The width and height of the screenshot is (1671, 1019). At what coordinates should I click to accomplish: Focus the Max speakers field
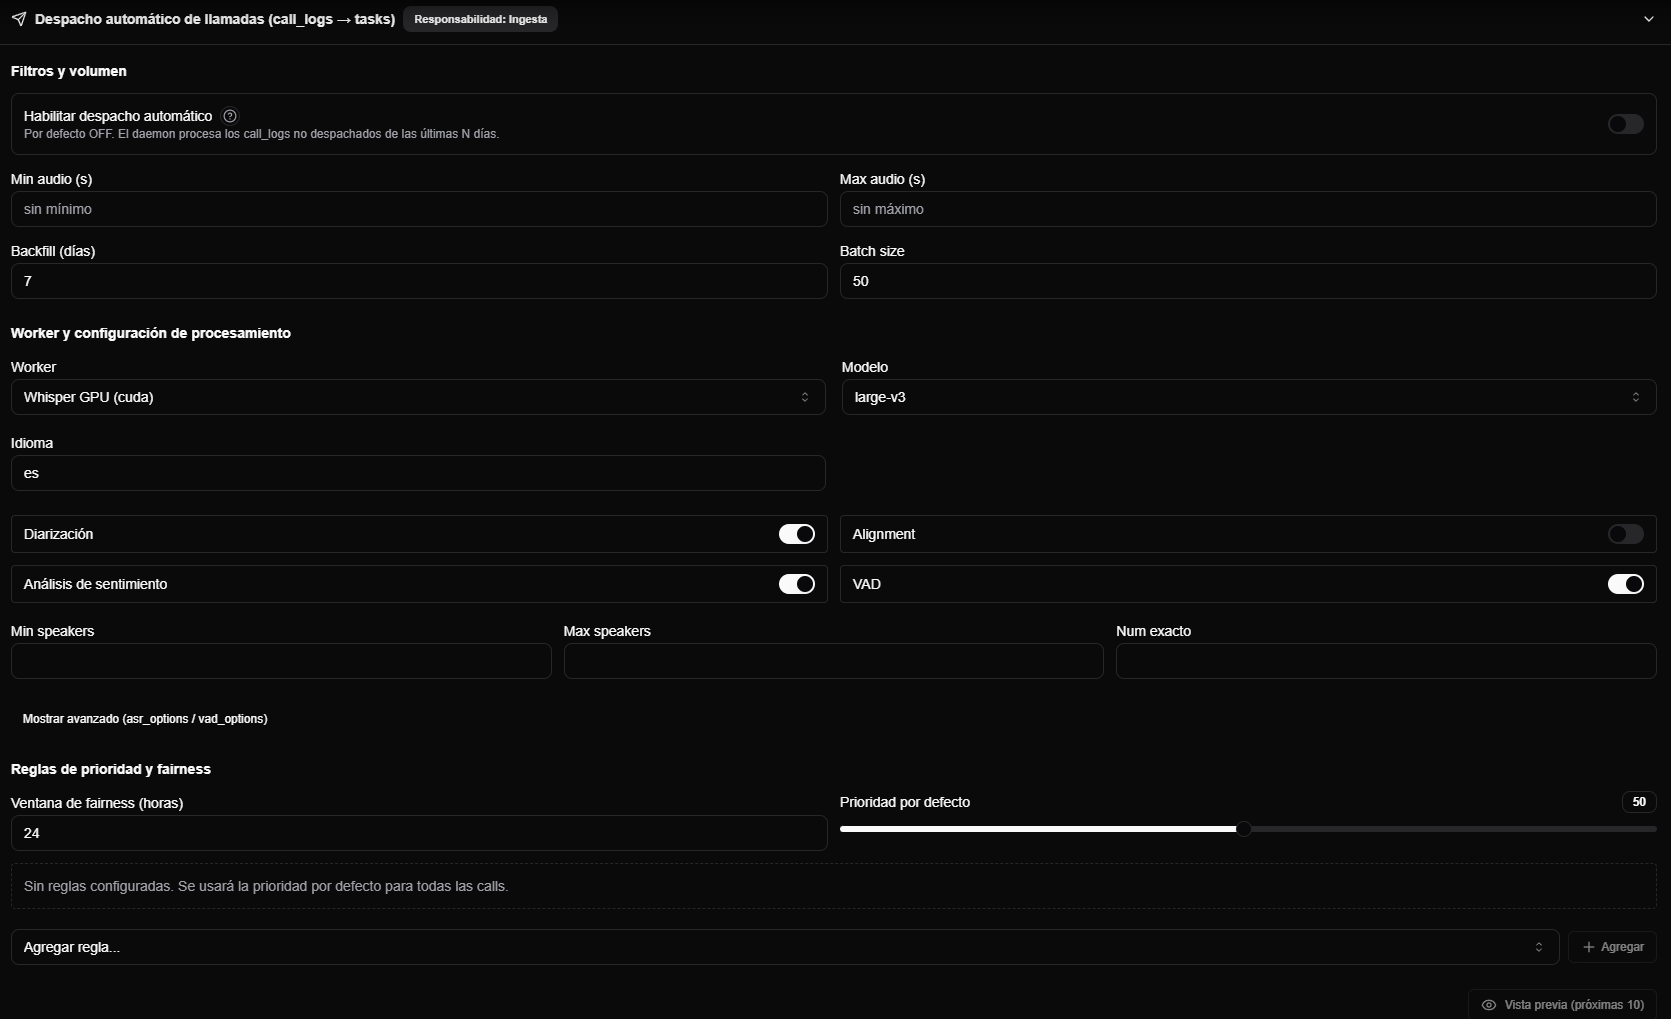point(834,661)
